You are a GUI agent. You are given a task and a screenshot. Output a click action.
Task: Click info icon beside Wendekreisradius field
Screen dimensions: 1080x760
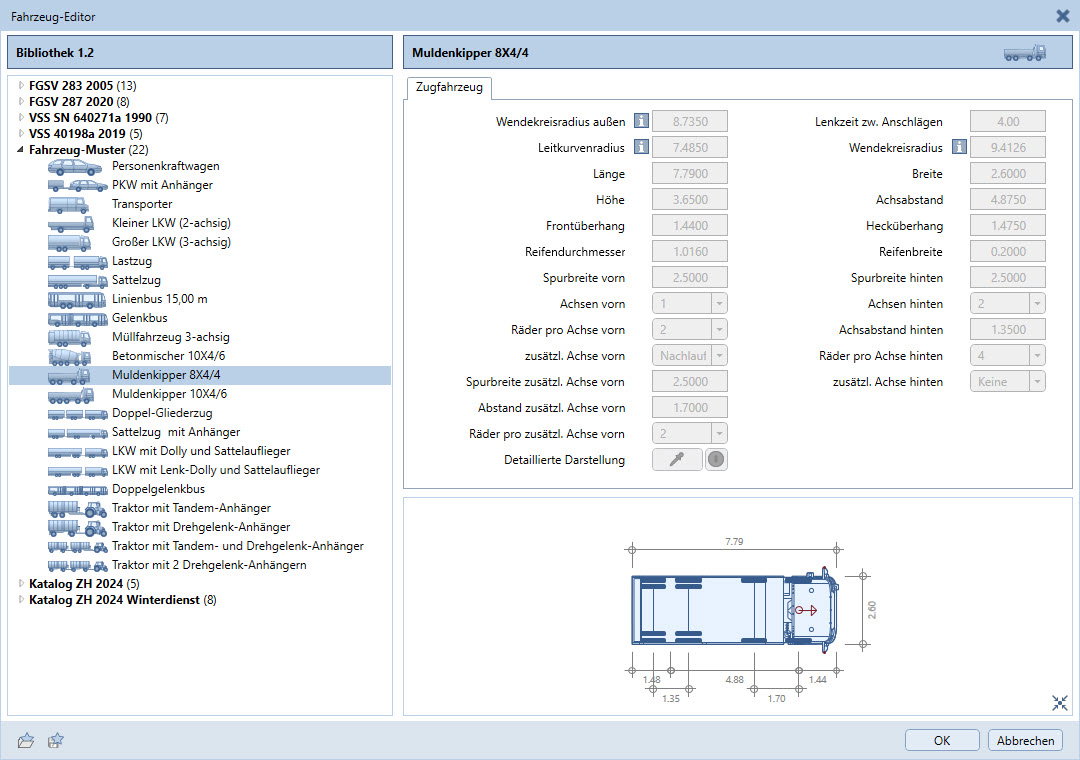[959, 148]
